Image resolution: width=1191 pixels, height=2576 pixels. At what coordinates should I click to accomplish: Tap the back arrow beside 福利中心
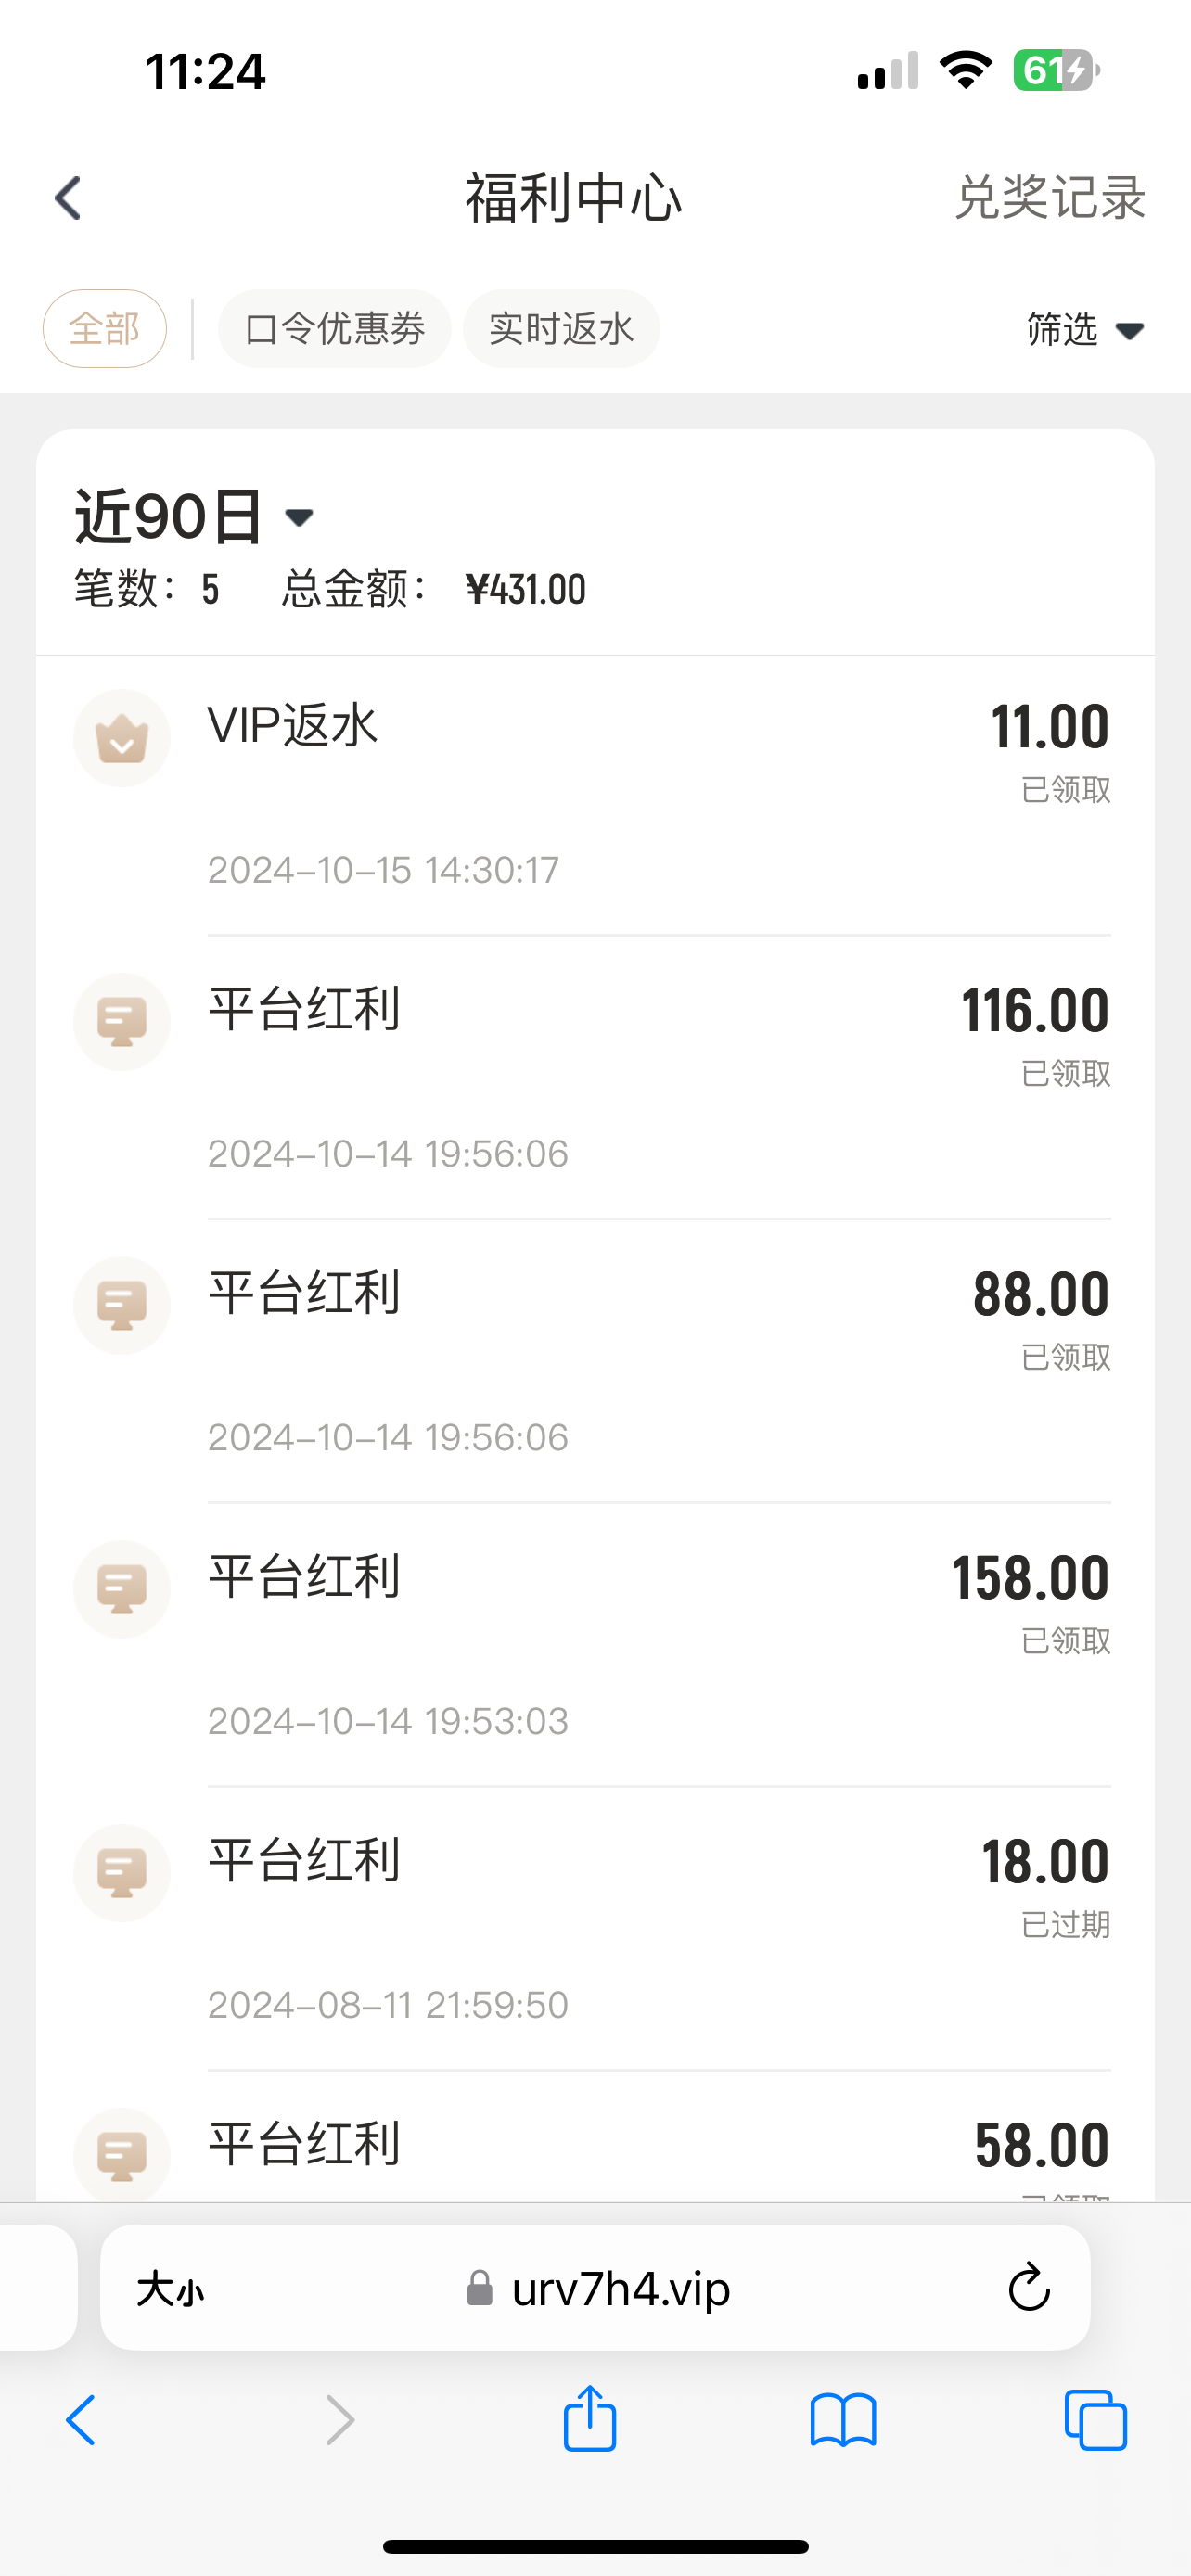68,198
